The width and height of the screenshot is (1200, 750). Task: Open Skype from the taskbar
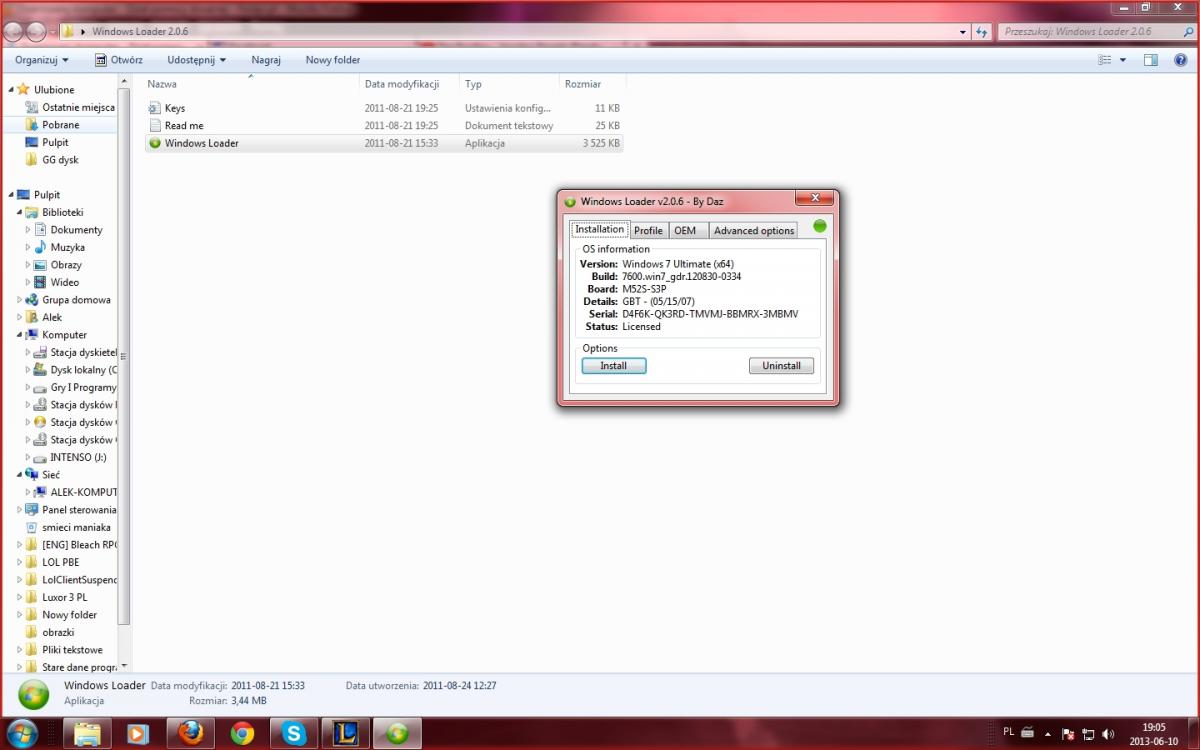pyautogui.click(x=294, y=734)
